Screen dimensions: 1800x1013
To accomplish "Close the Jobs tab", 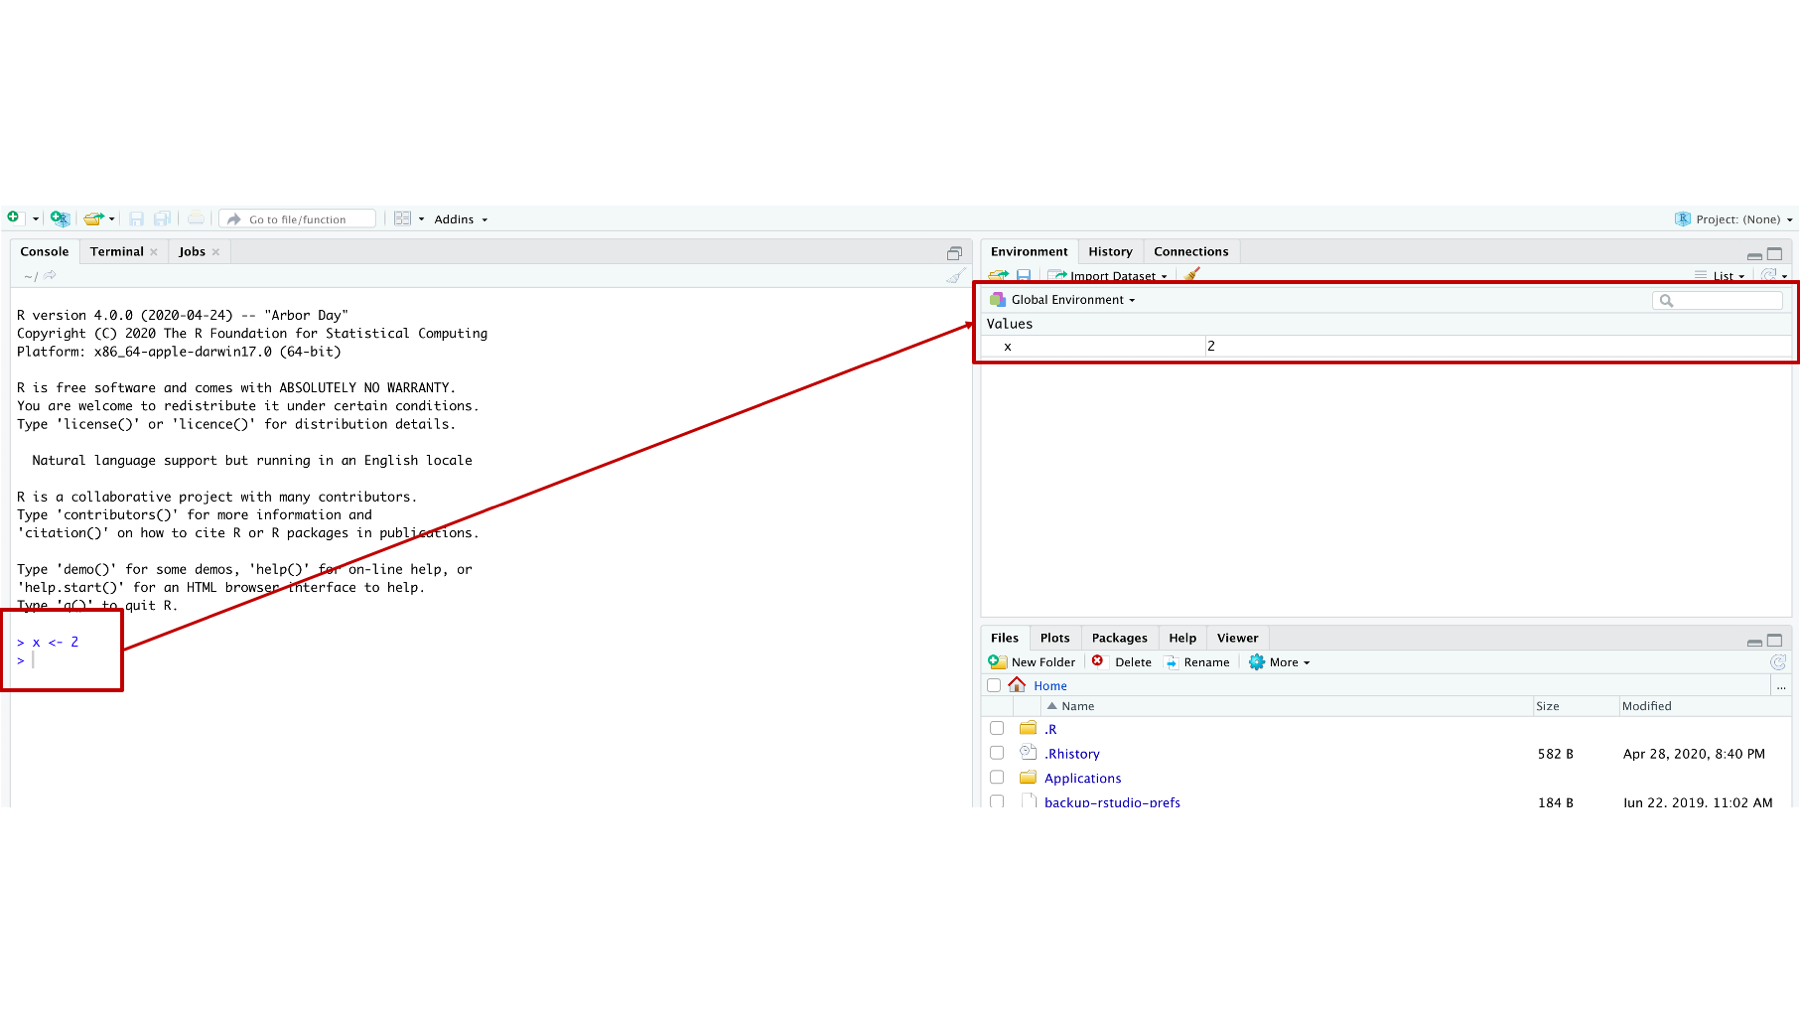I will tap(216, 252).
